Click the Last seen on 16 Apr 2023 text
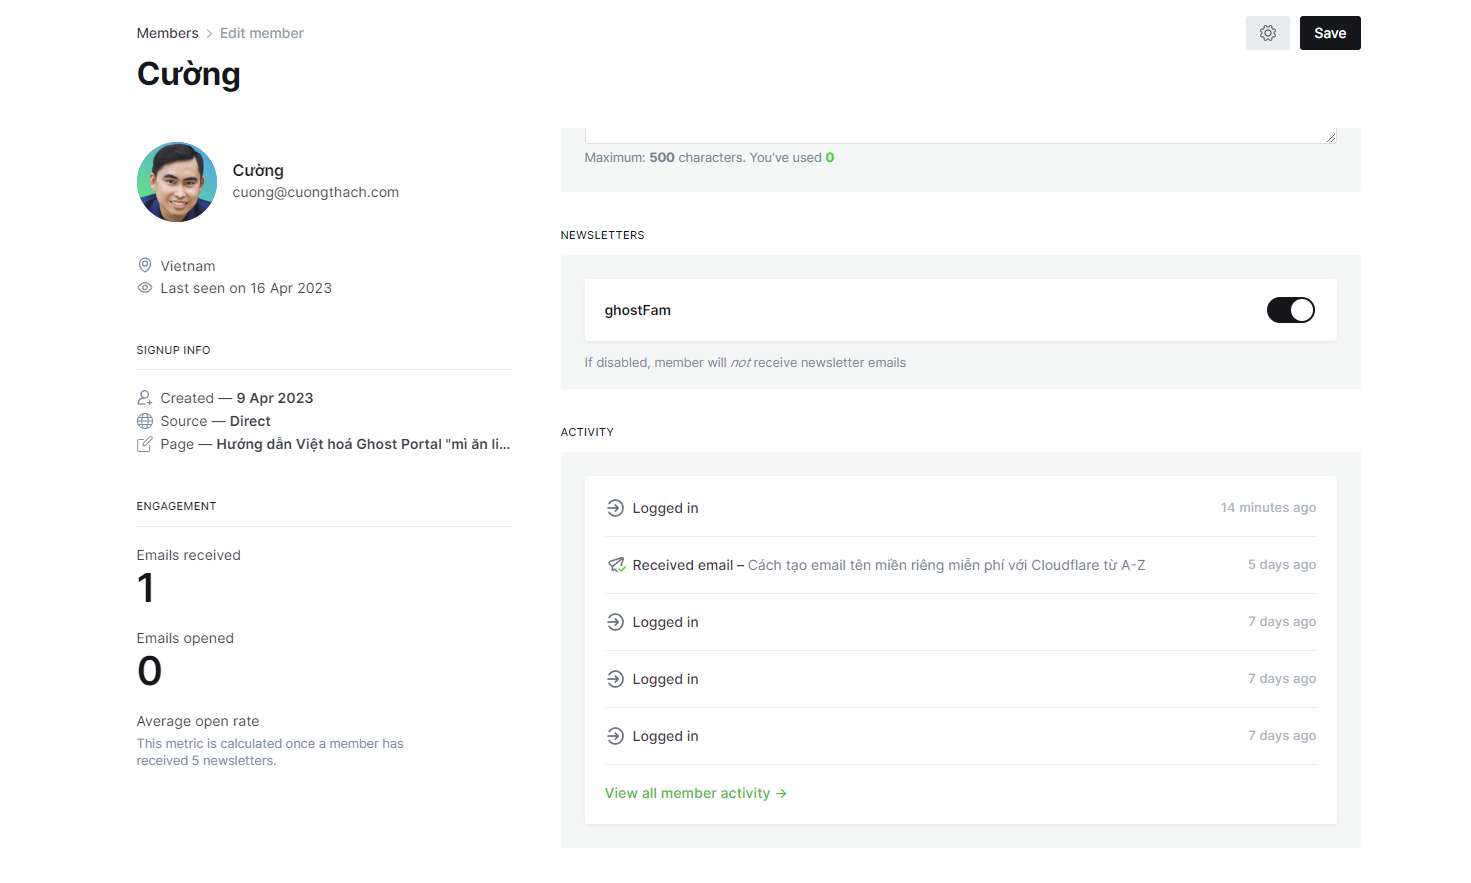The height and width of the screenshot is (883, 1471). [246, 288]
